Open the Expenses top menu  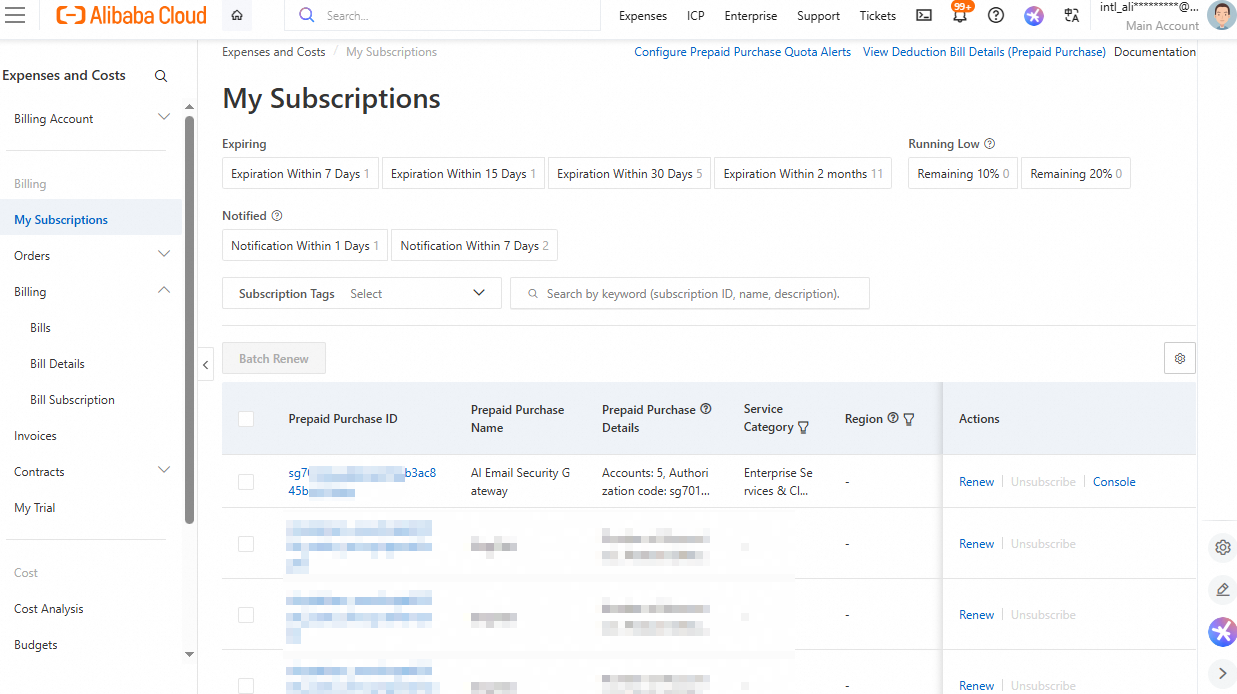(643, 15)
